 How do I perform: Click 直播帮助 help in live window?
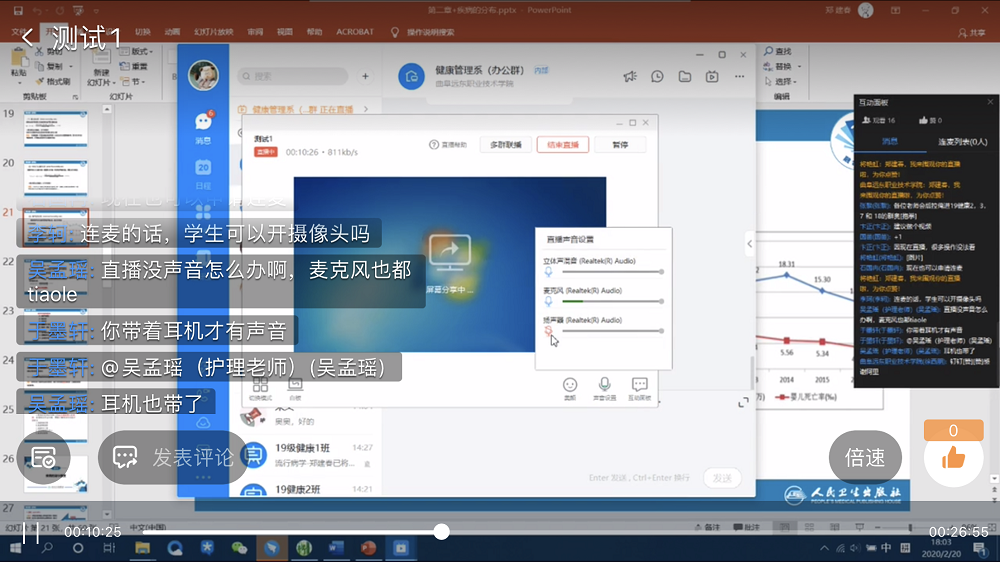coord(448,145)
